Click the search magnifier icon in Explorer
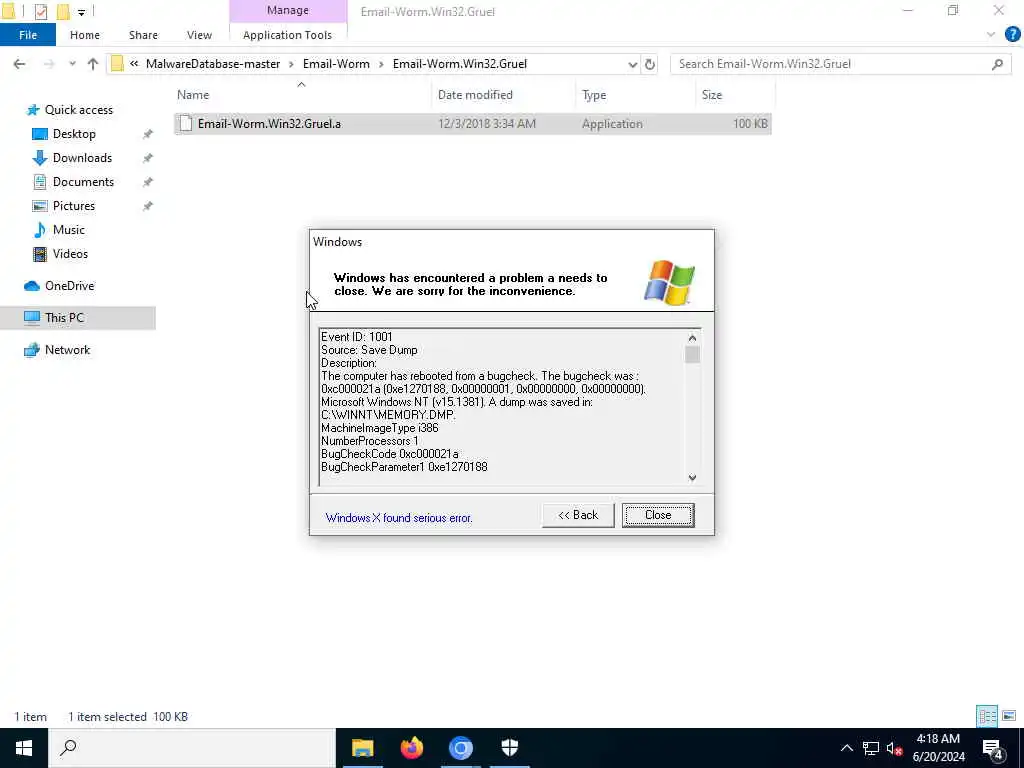 (x=997, y=64)
